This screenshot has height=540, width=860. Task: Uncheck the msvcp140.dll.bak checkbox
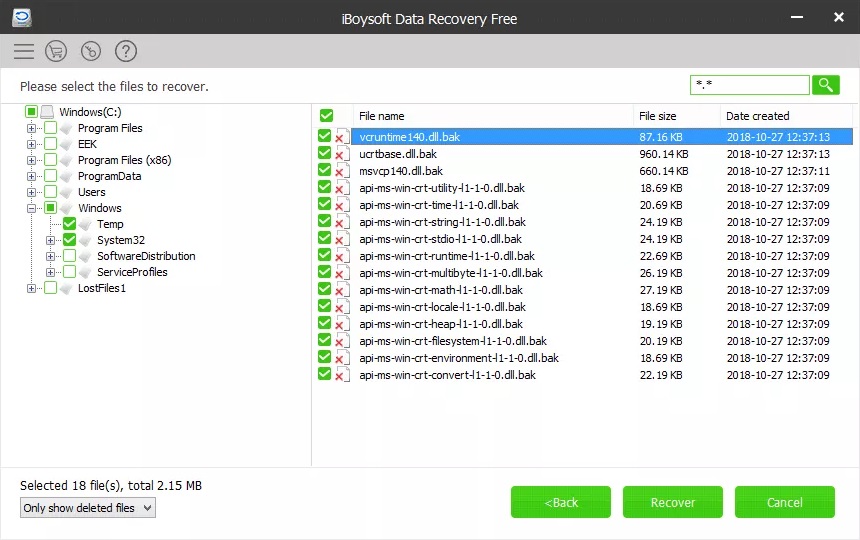click(x=324, y=170)
